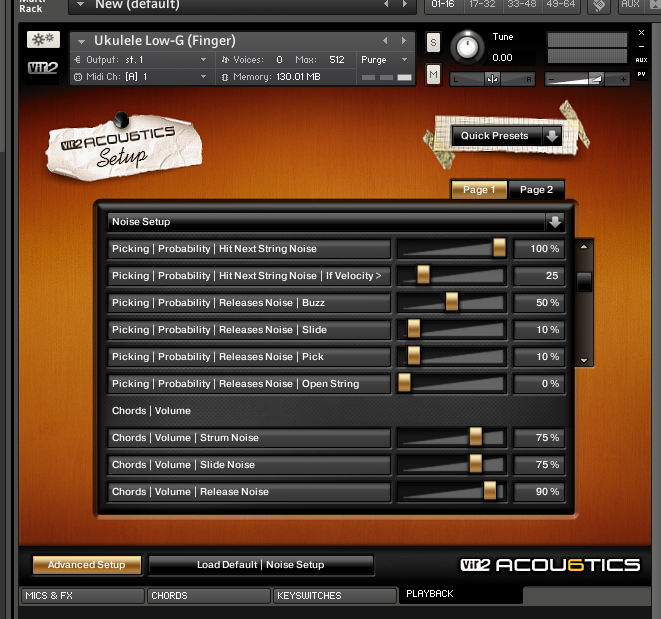Select rack page 01-16
Viewport: 661px width, 619px height.
click(443, 5)
